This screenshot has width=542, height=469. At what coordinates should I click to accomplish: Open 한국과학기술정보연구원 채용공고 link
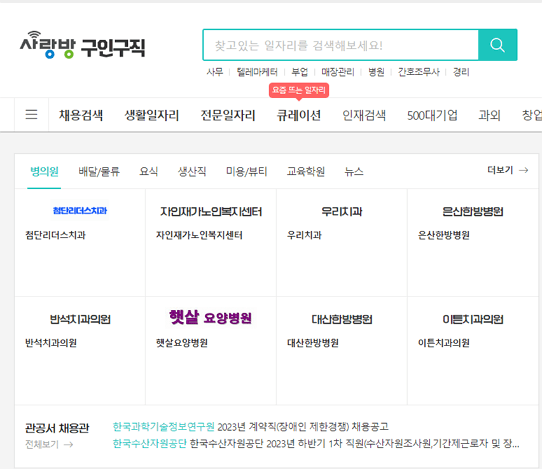click(x=251, y=427)
